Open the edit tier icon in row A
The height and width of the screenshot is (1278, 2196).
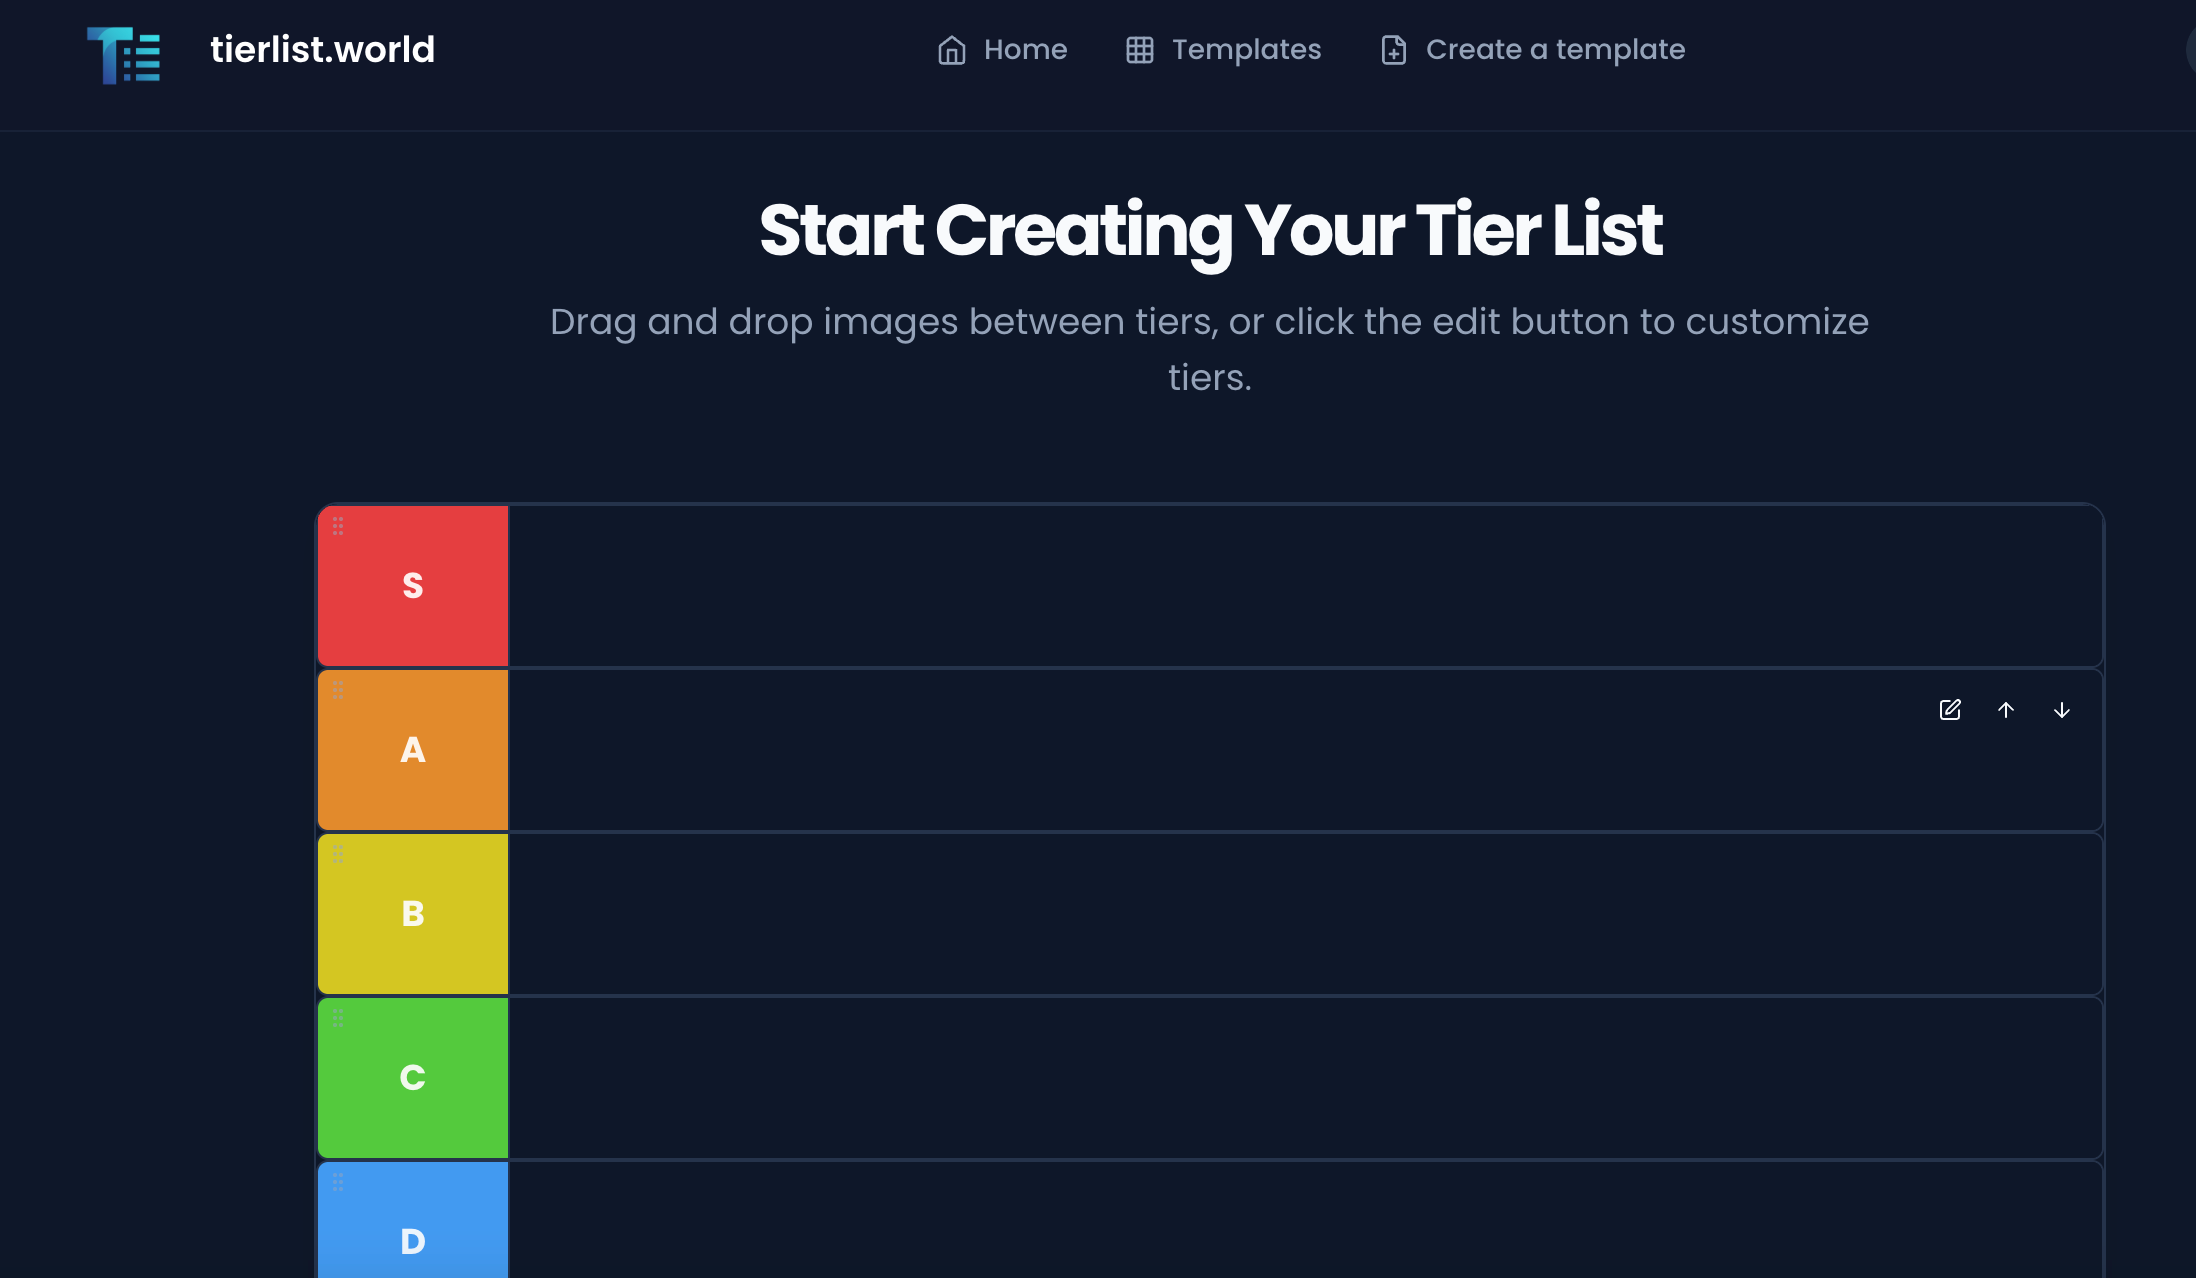coord(1950,710)
